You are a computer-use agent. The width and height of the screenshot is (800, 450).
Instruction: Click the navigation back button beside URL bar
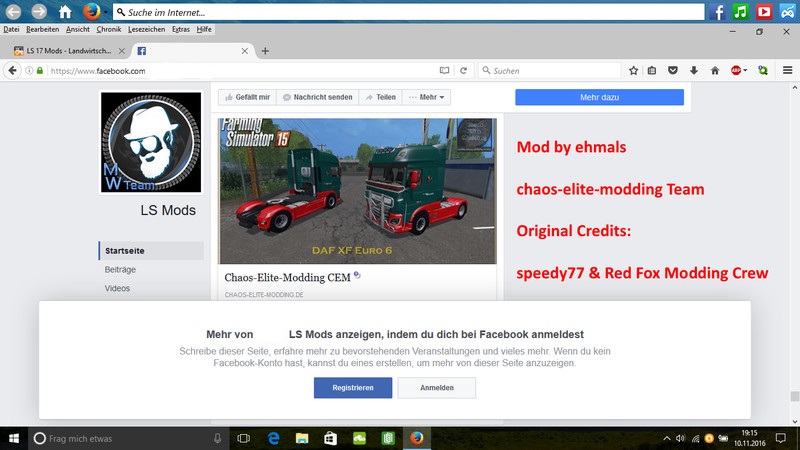click(x=12, y=70)
